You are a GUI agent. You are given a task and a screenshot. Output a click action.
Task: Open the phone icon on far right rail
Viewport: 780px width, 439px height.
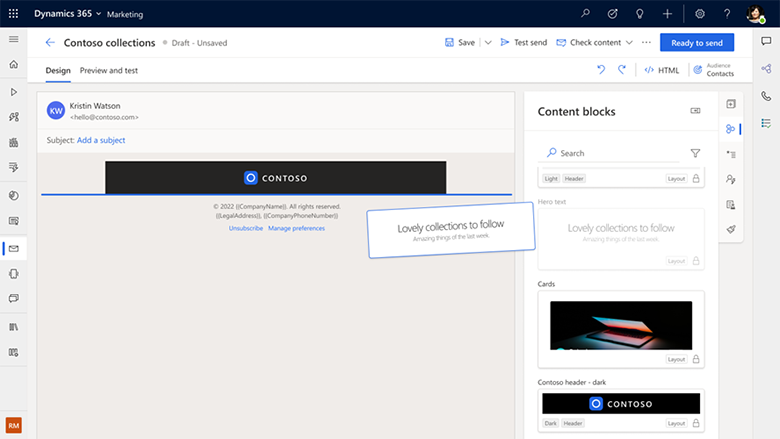pyautogui.click(x=766, y=96)
